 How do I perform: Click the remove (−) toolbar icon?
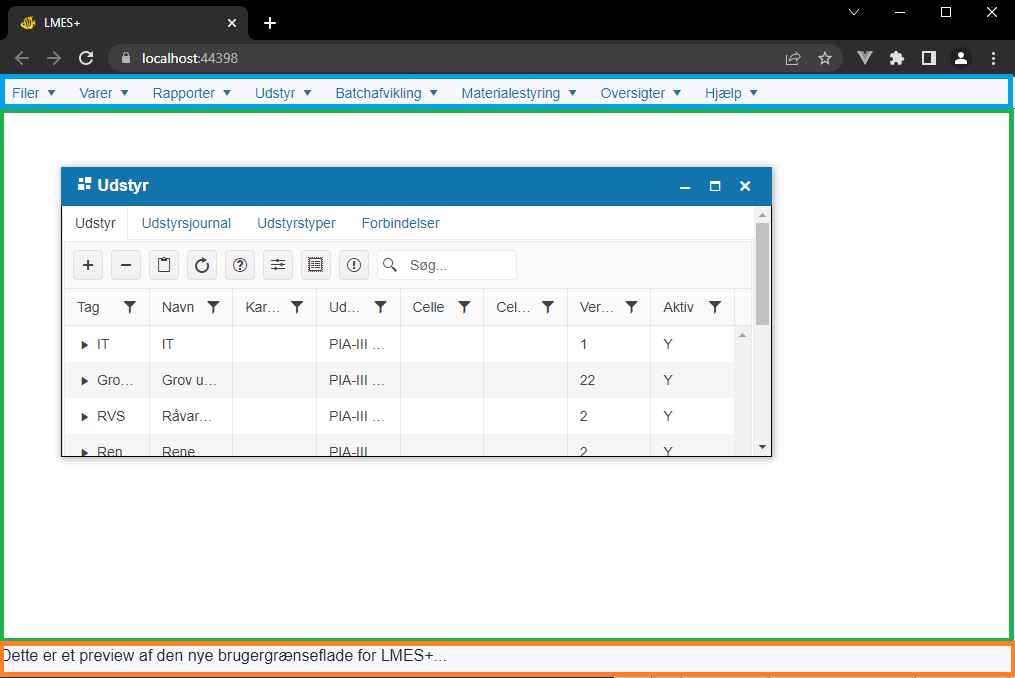[125, 264]
